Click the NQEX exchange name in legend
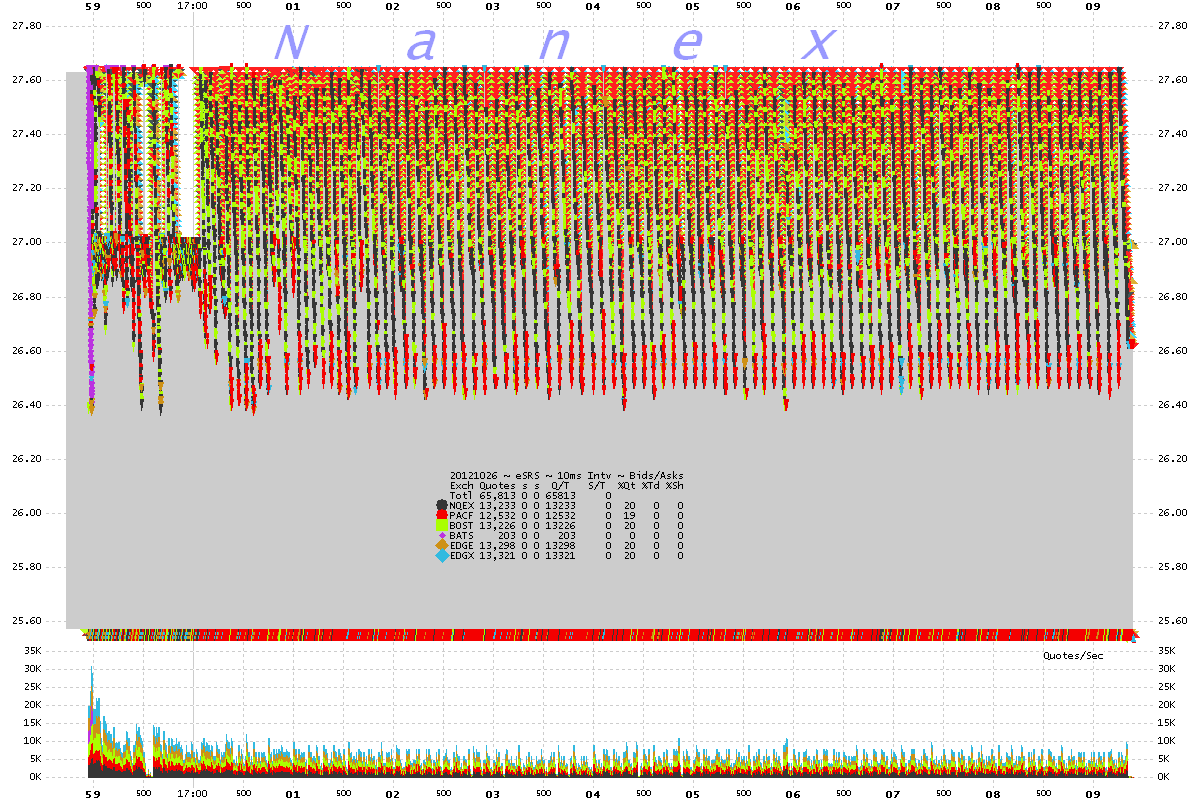The height and width of the screenshot is (800, 1200). 463,506
